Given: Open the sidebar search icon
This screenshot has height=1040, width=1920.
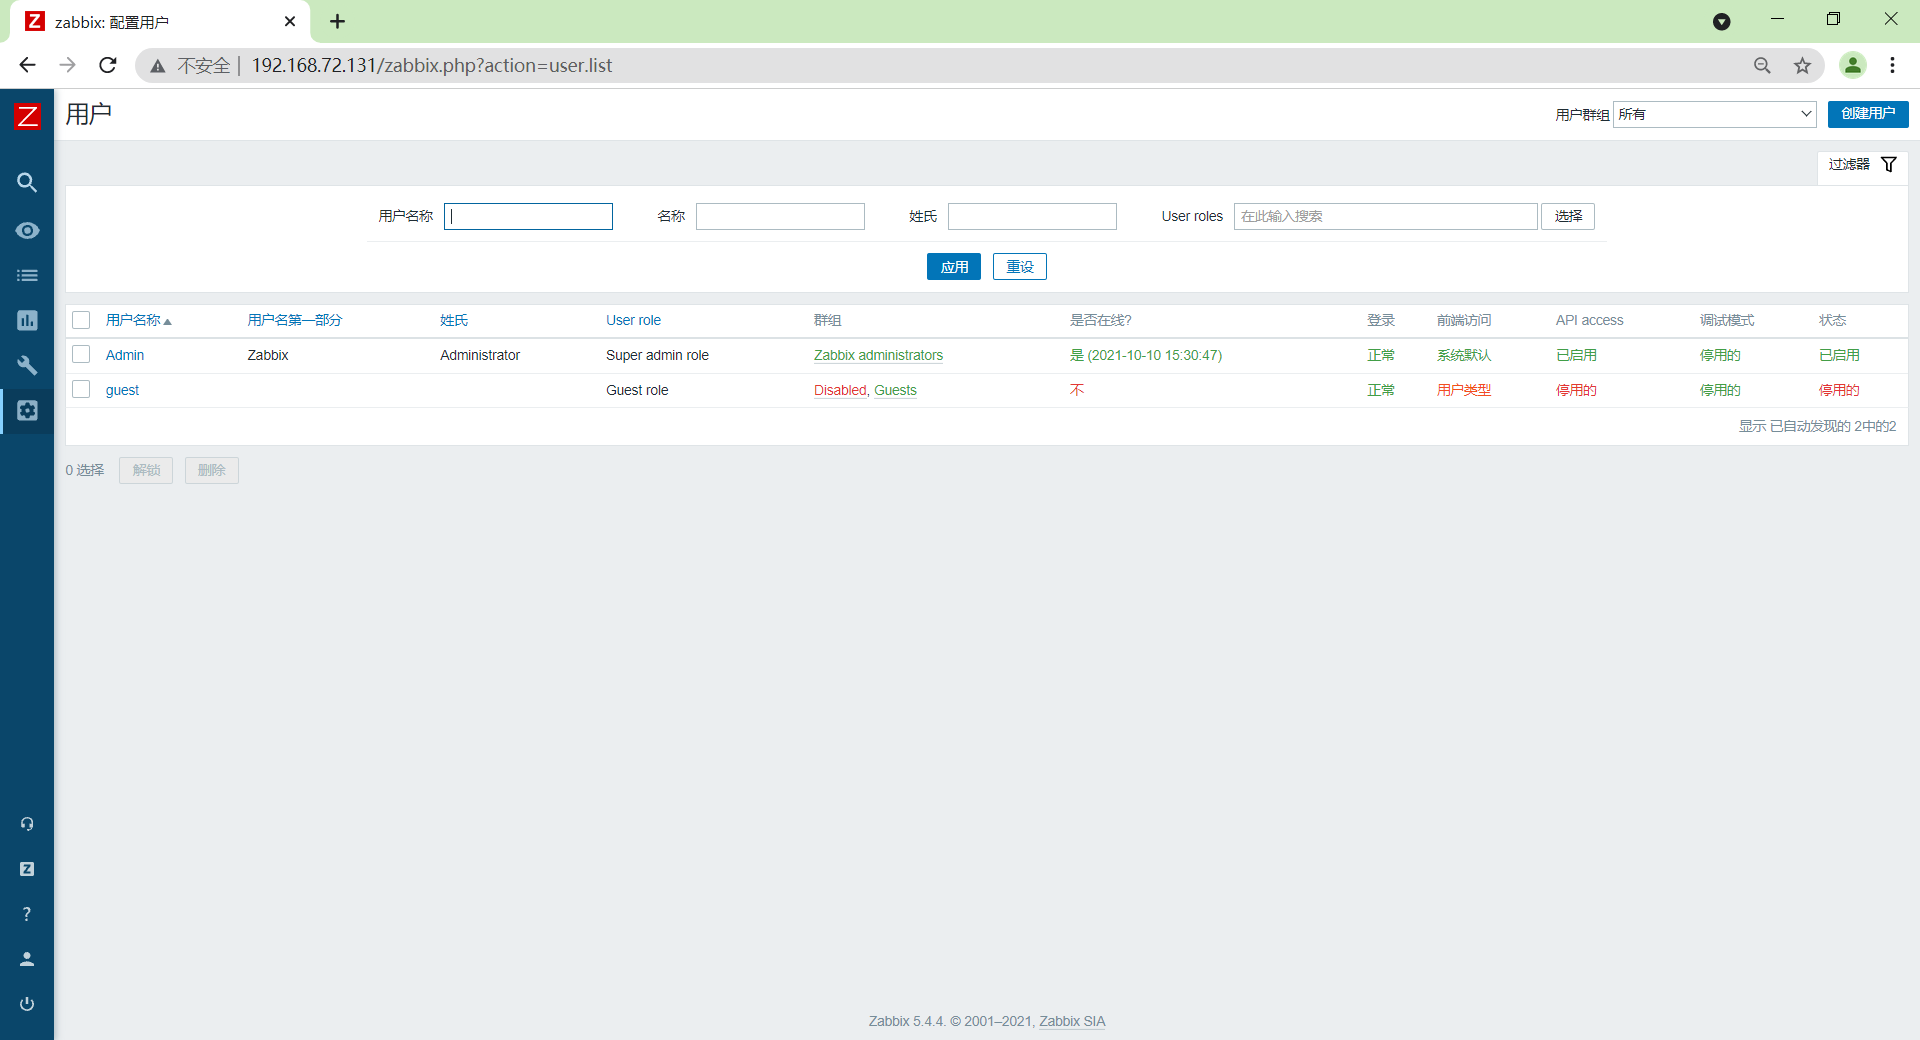Looking at the screenshot, I should pos(27,183).
